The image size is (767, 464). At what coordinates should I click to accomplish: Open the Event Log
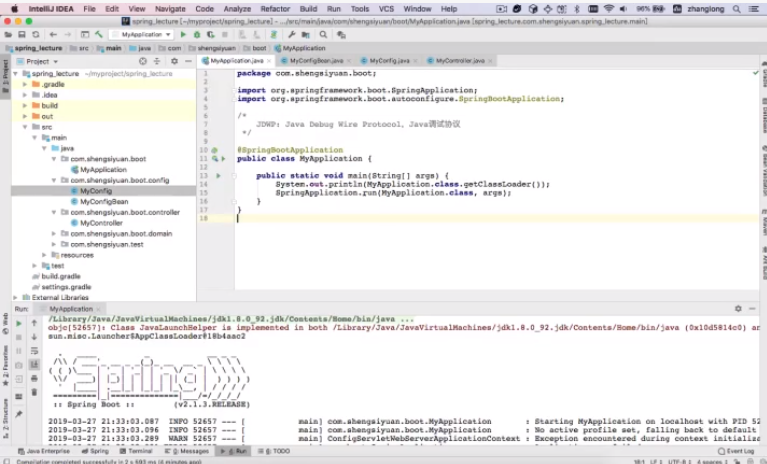[738, 451]
